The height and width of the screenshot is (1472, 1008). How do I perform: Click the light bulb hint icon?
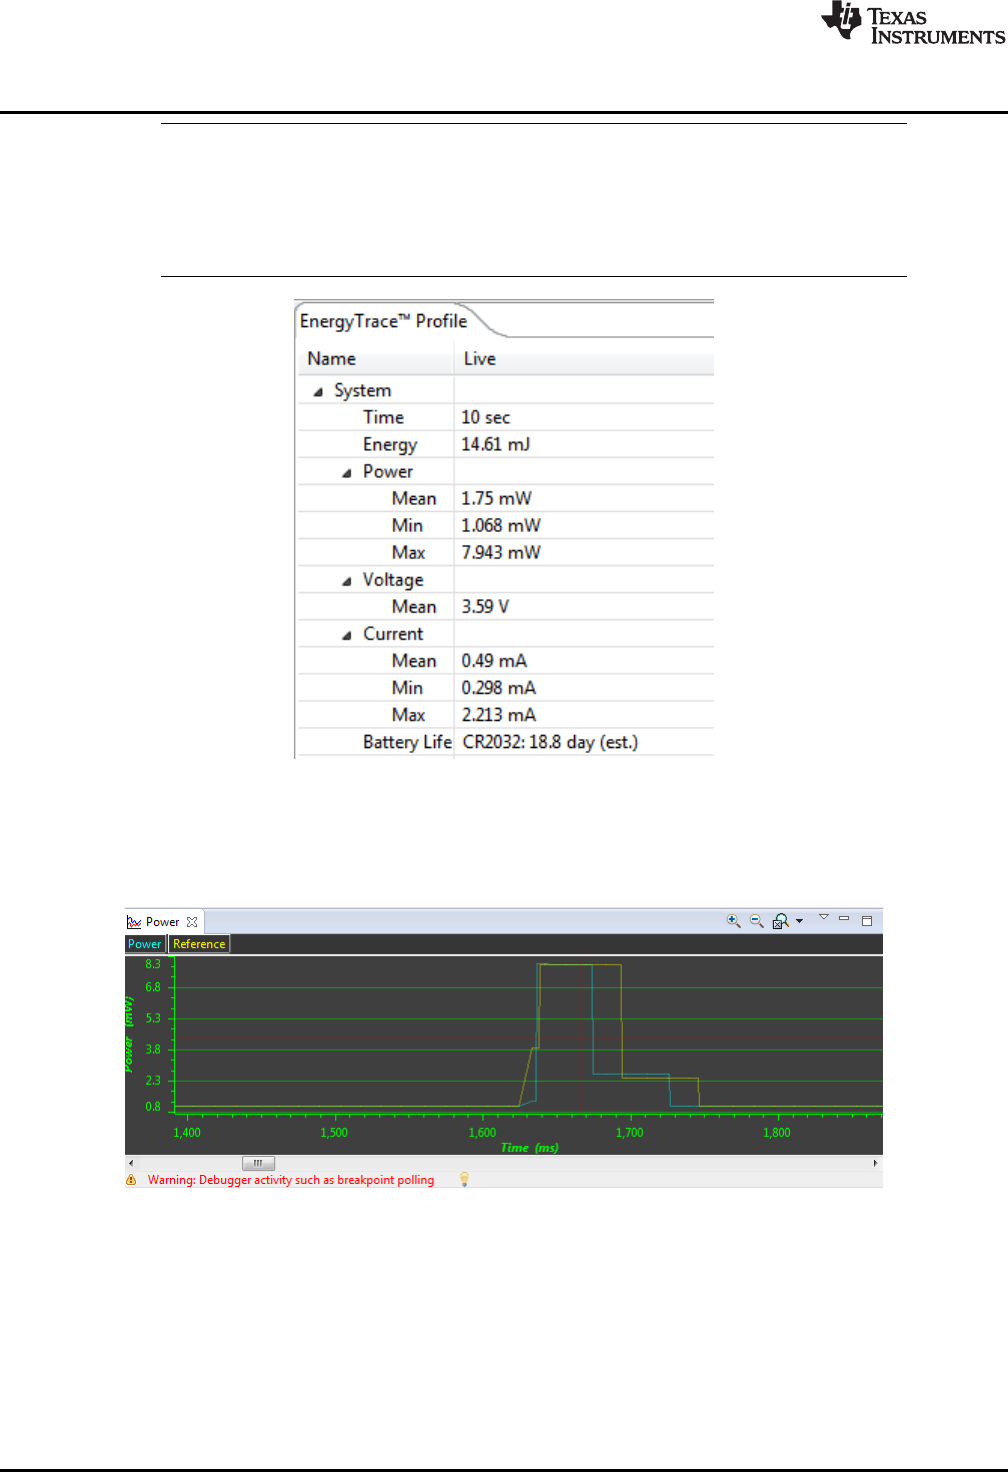pyautogui.click(x=464, y=1179)
